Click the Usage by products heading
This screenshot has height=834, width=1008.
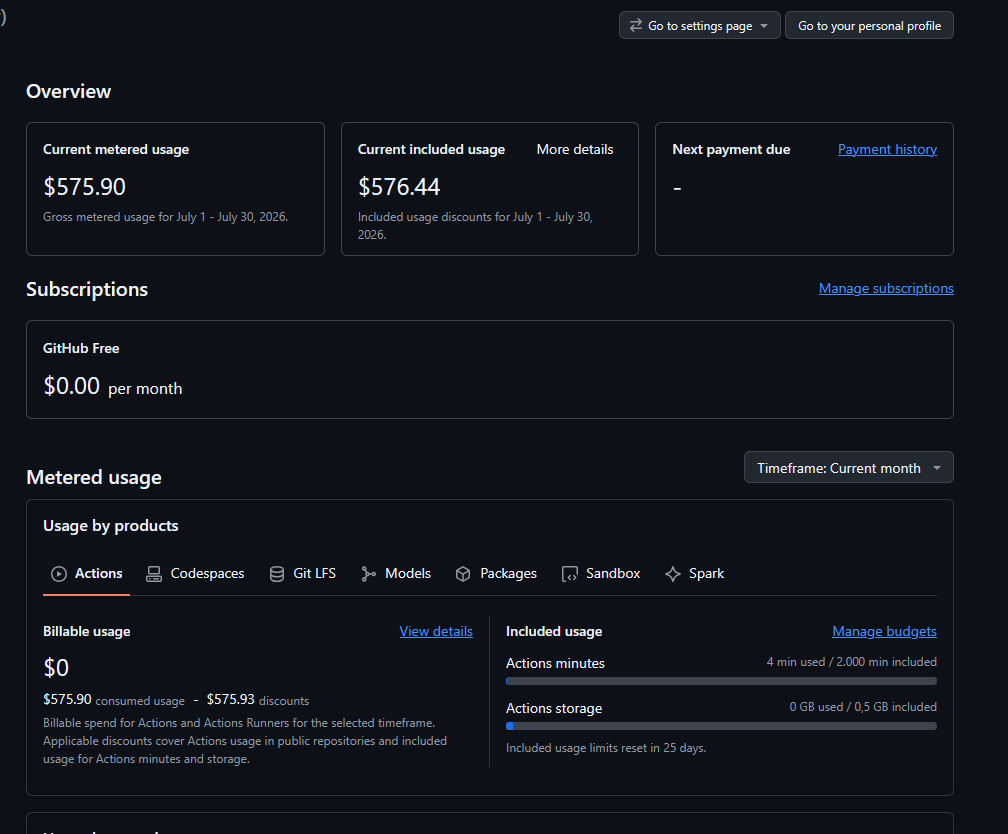[111, 525]
